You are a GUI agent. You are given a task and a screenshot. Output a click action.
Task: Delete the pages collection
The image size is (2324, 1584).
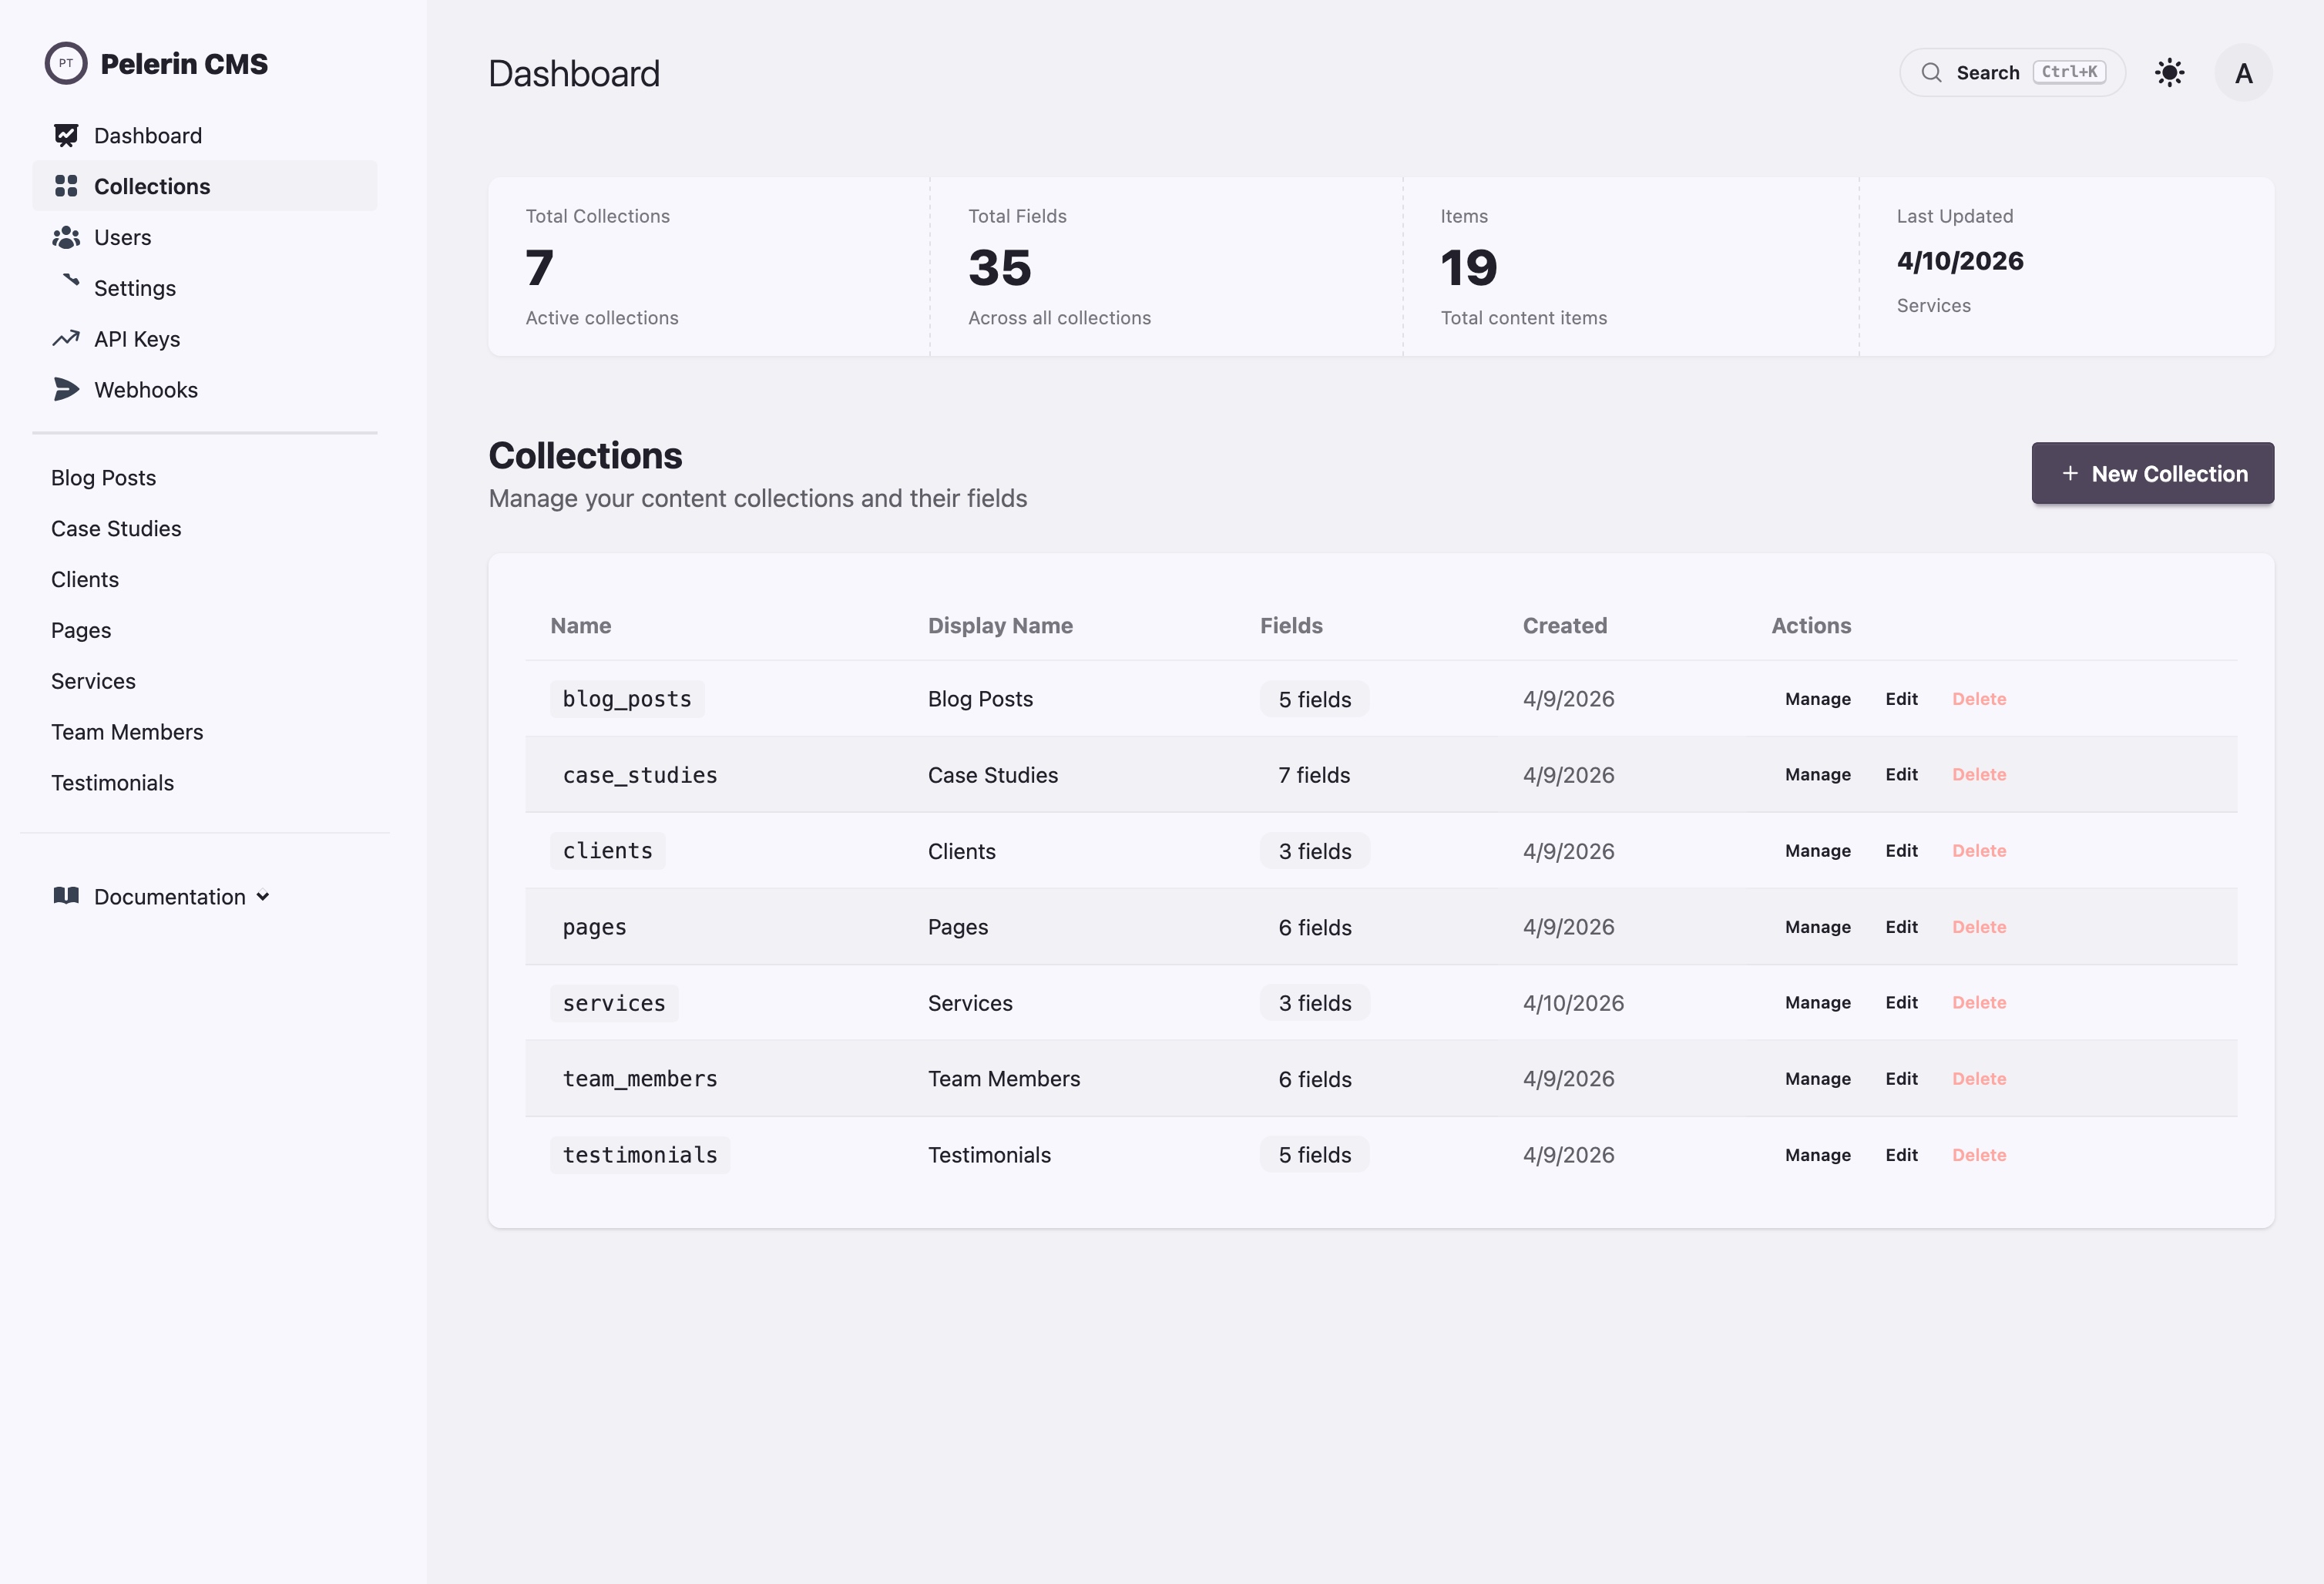(x=1979, y=926)
